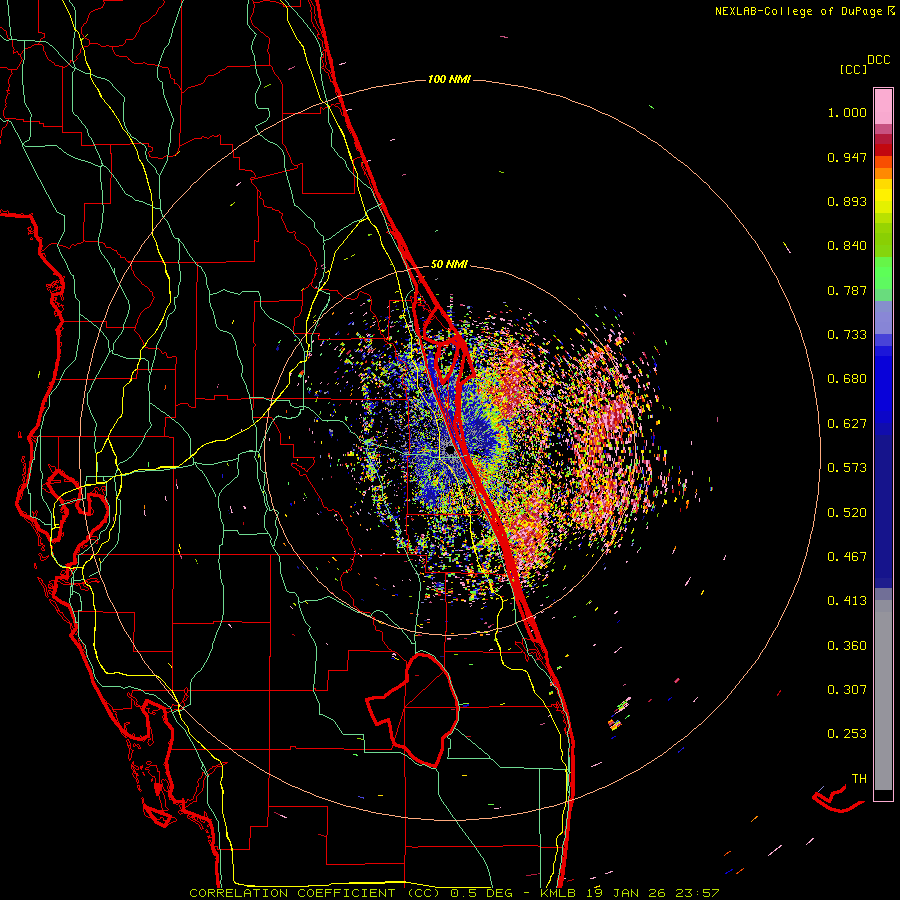This screenshot has height=900, width=900.
Task: Click the yellow swatch on the color bar
Action: point(883,196)
